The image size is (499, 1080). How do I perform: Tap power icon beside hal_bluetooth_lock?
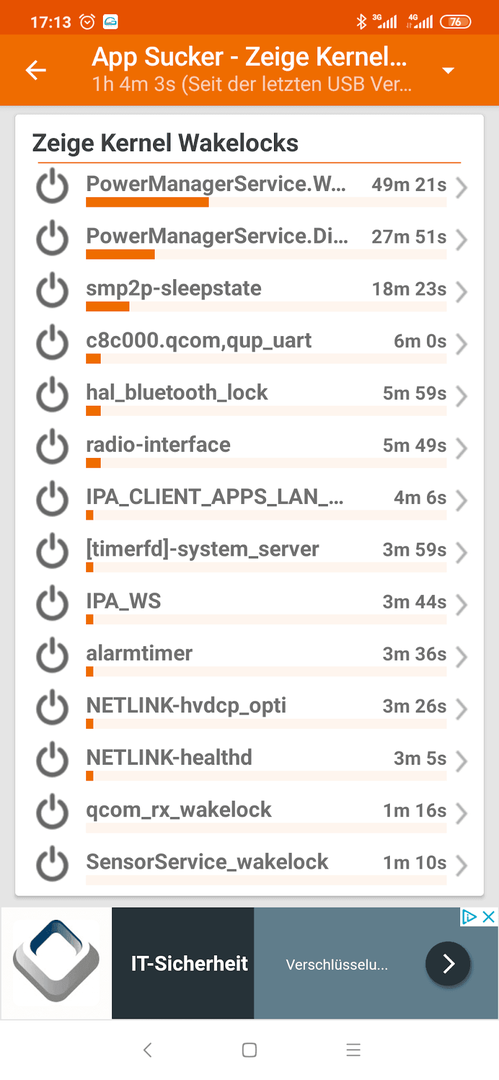tap(52, 395)
